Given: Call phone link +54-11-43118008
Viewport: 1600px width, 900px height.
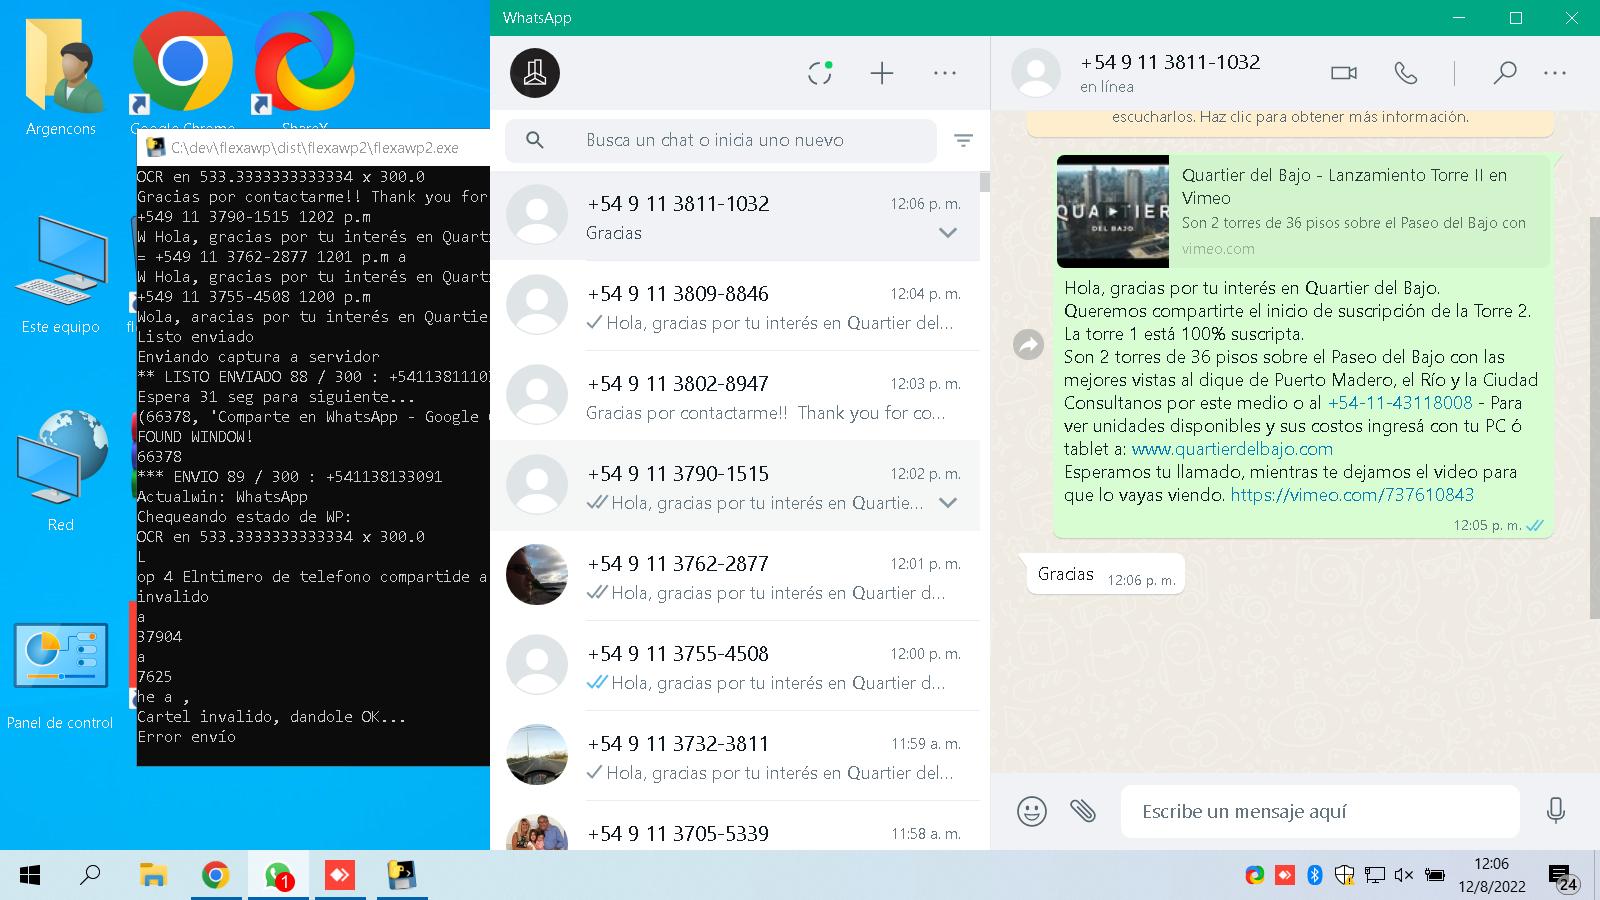Looking at the screenshot, I should pyautogui.click(x=1400, y=403).
